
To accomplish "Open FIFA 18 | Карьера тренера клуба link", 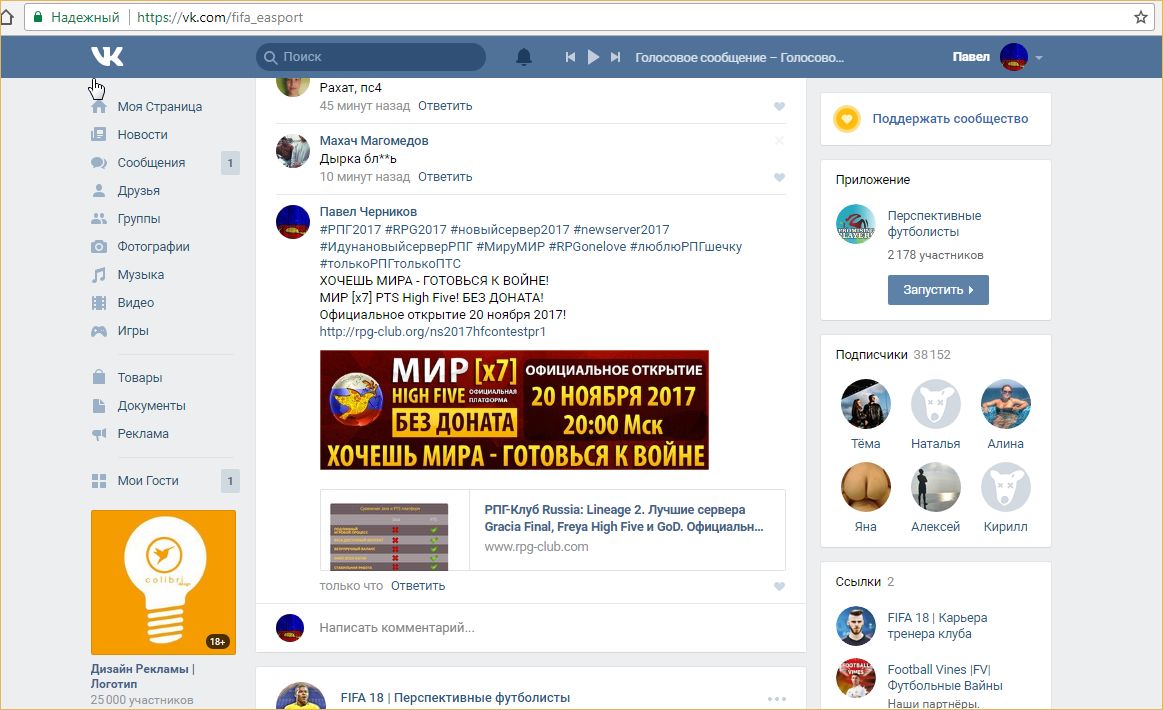I will (x=938, y=625).
